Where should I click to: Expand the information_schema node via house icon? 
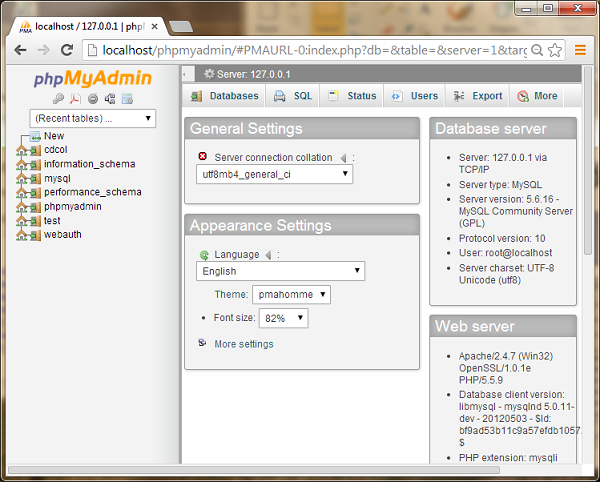(21, 164)
